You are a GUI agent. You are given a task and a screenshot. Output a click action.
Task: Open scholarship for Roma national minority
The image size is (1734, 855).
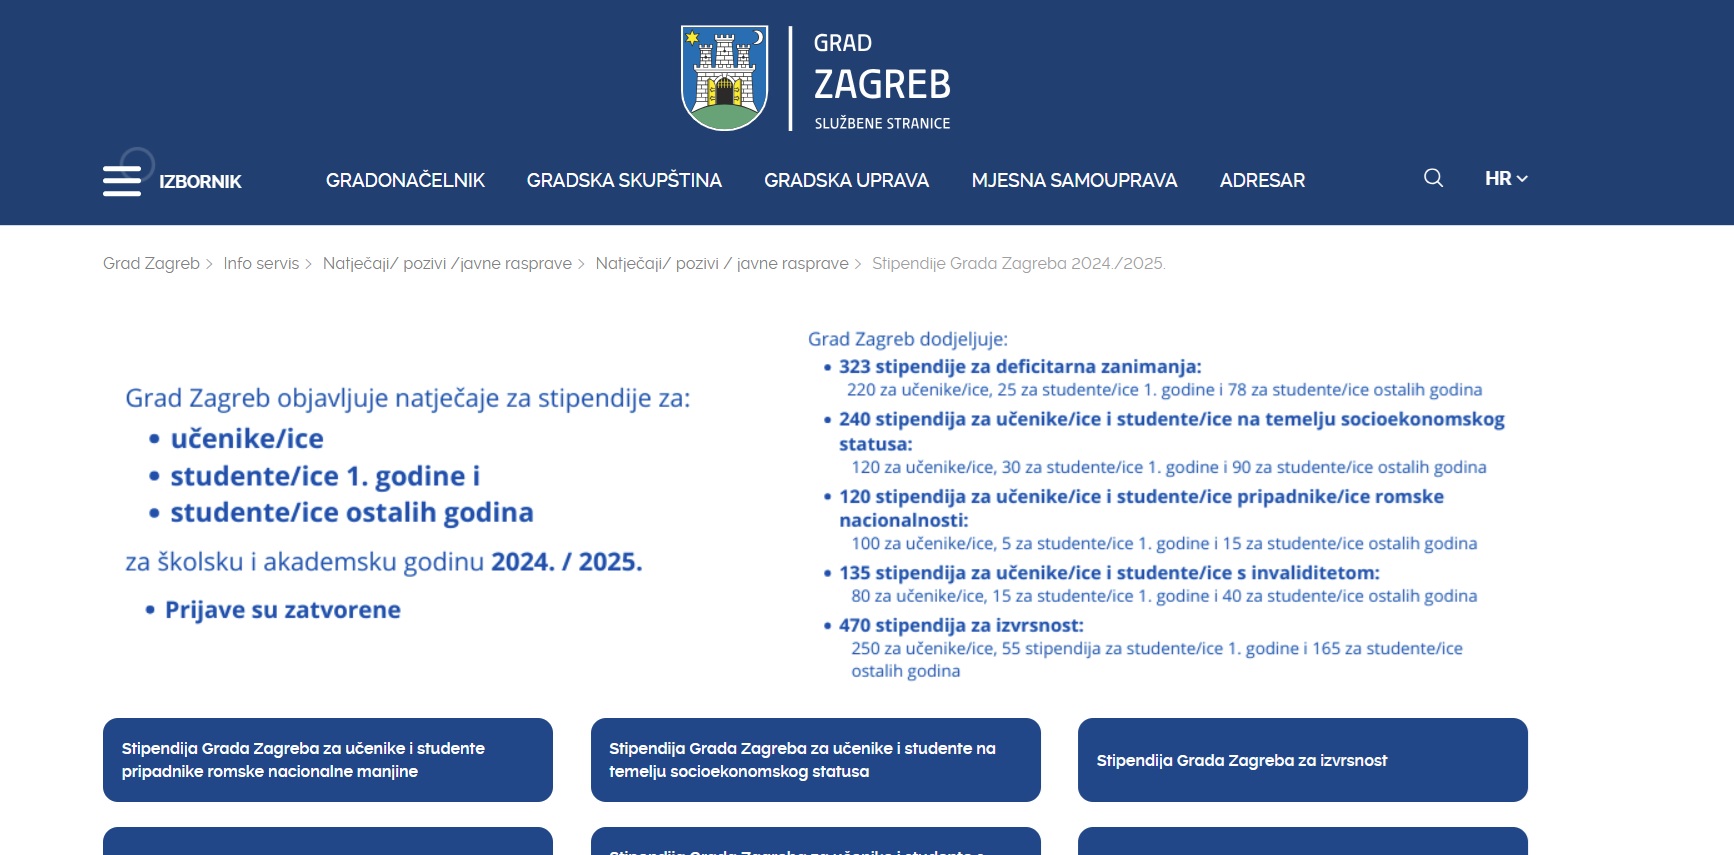click(328, 760)
